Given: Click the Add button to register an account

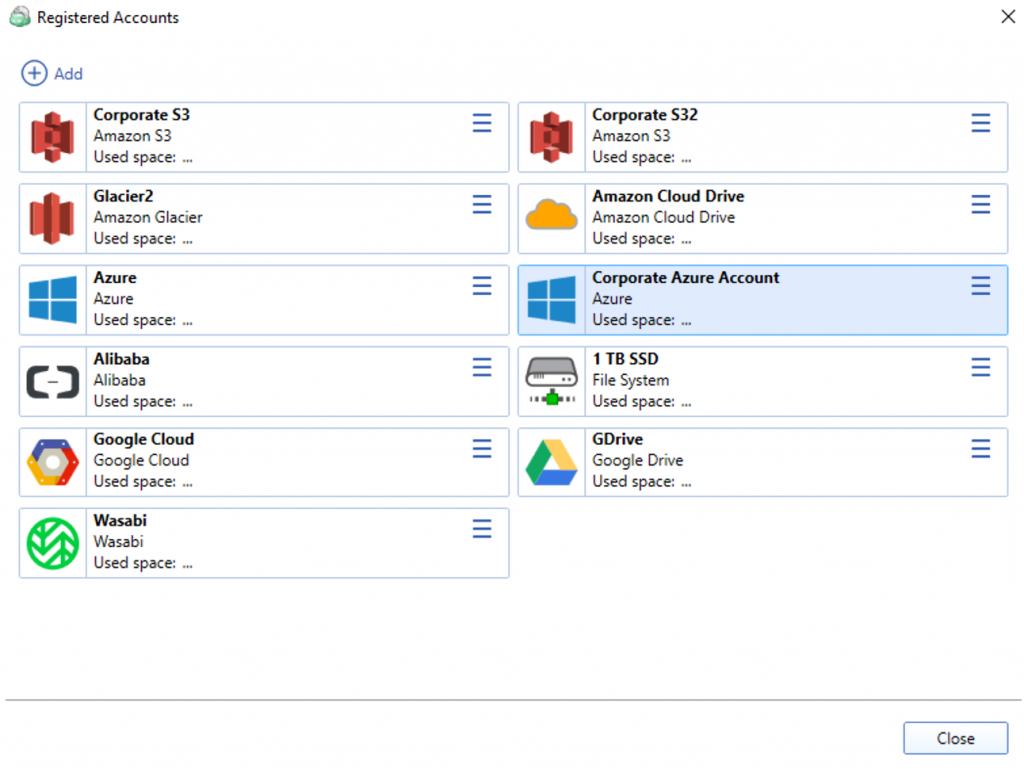Looking at the screenshot, I should tap(52, 73).
